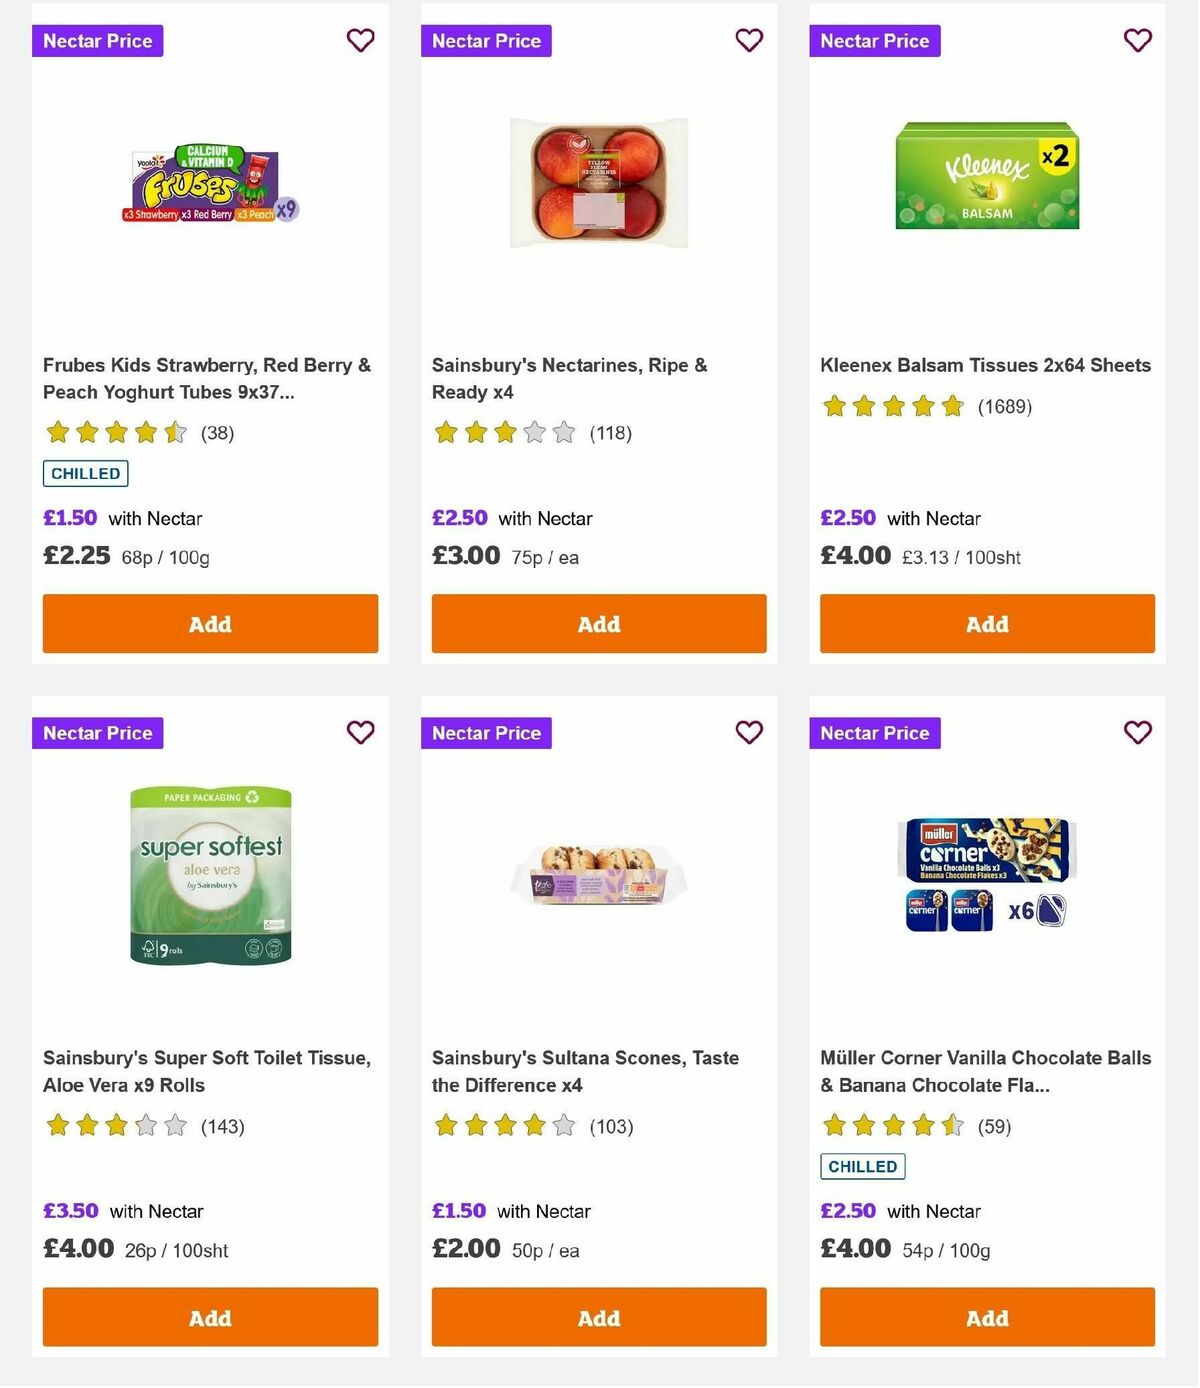Click the heart icon on Frubes Kids Yoghurt Tubes
The width and height of the screenshot is (1200, 1388).
pyautogui.click(x=360, y=41)
